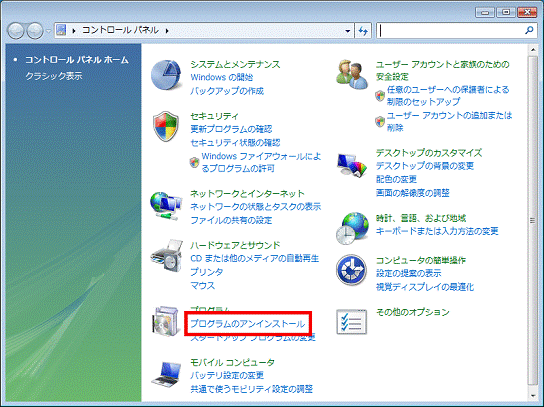544x407 pixels.
Task: Click セキュリティ状態の確認 link
Action: 235,143
